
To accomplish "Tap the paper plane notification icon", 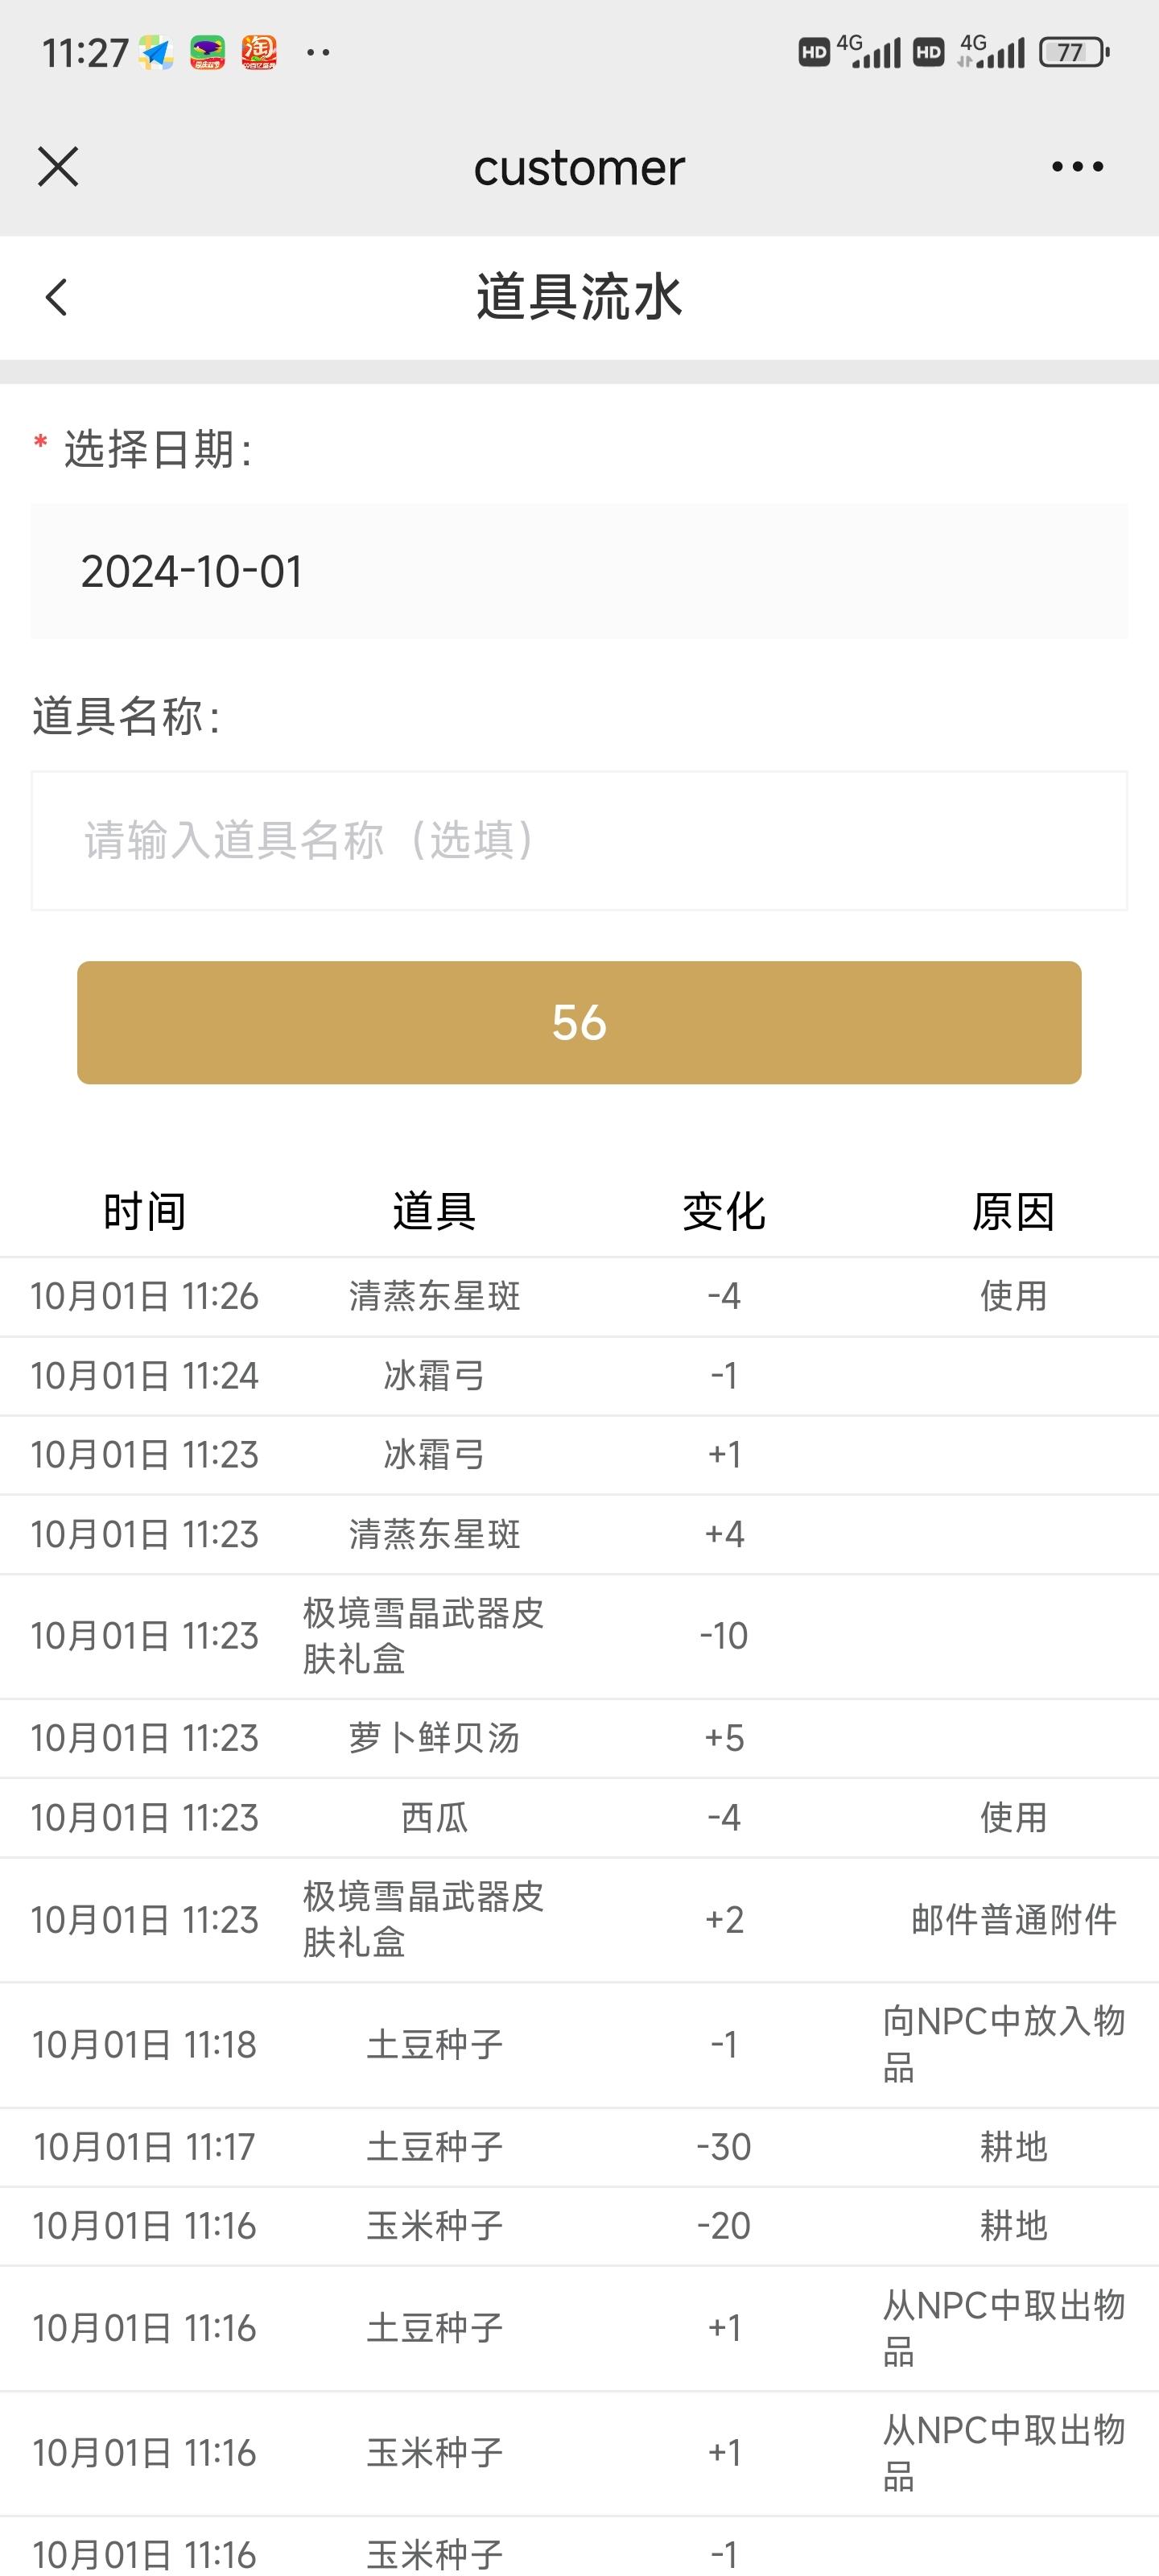I will 156,52.
